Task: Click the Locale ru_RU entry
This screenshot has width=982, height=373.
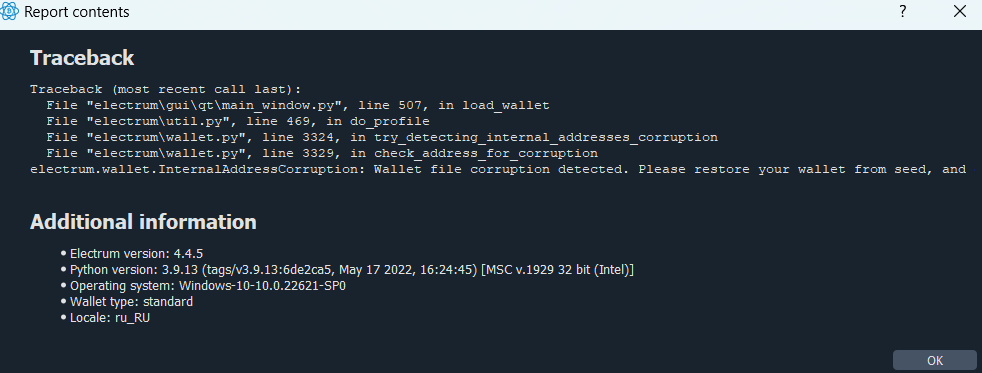Action: click(110, 318)
